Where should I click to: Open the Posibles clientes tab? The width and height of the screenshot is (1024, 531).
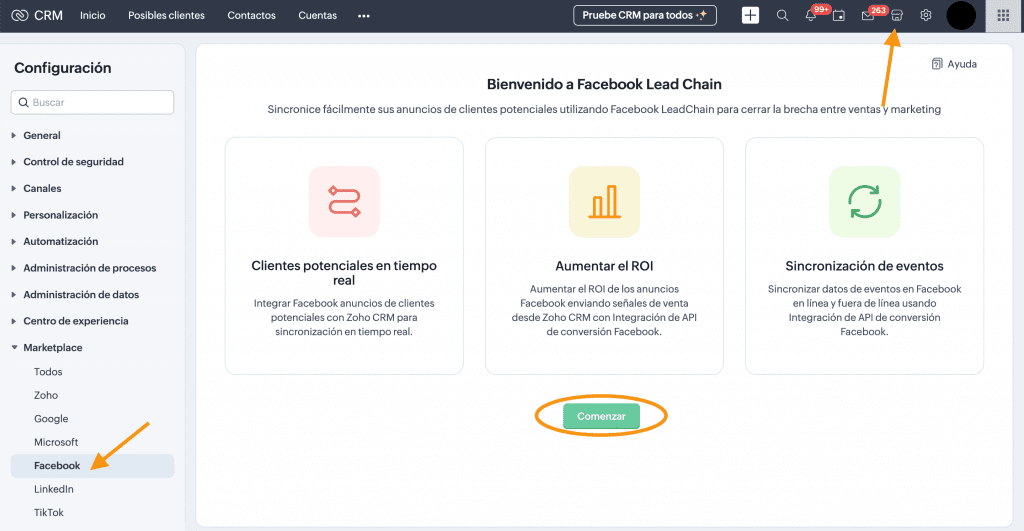[x=167, y=15]
